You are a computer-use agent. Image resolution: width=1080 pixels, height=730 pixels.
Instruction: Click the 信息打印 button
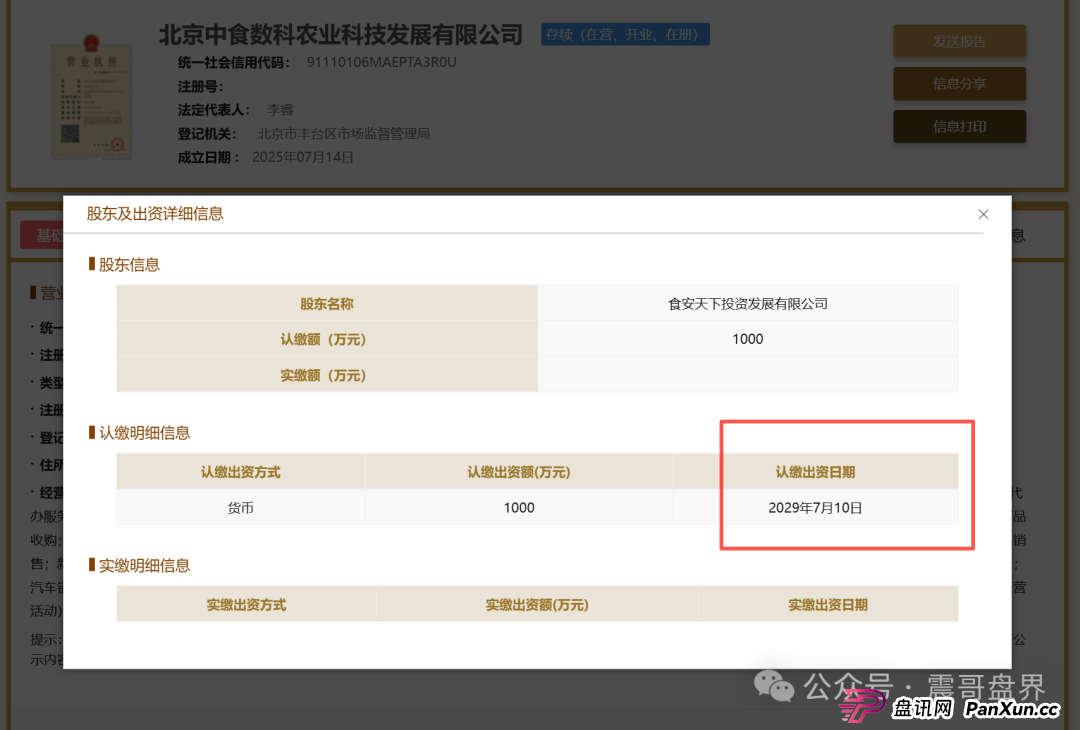[959, 126]
